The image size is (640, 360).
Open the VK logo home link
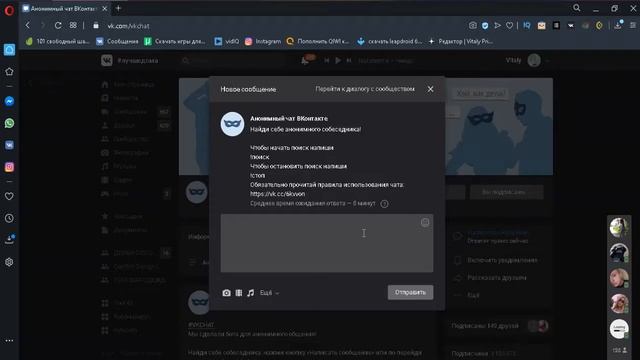(x=107, y=60)
